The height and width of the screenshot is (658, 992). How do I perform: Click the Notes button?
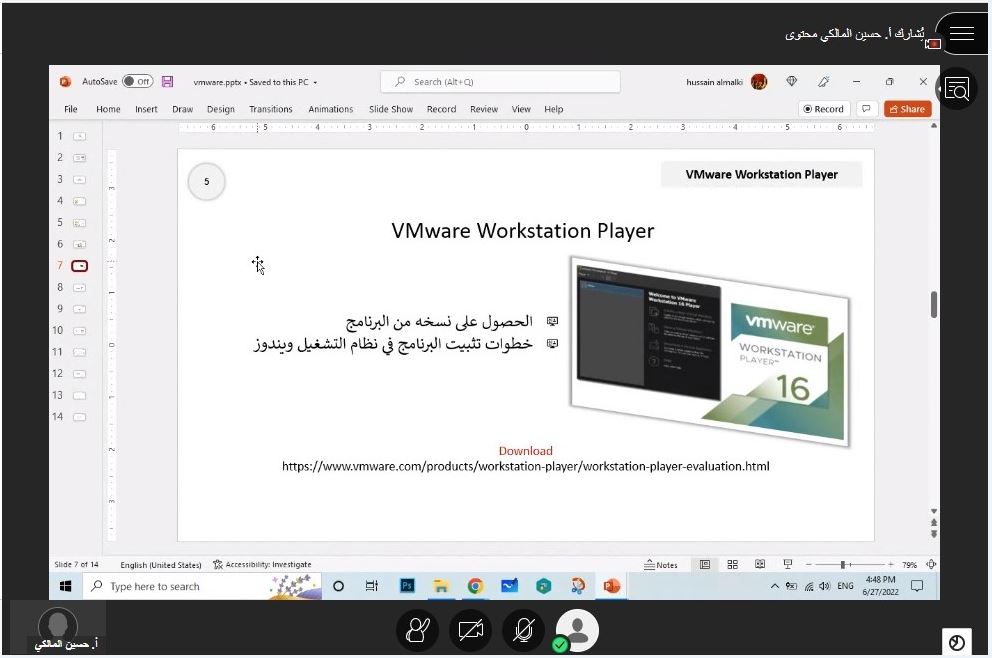coord(661,565)
